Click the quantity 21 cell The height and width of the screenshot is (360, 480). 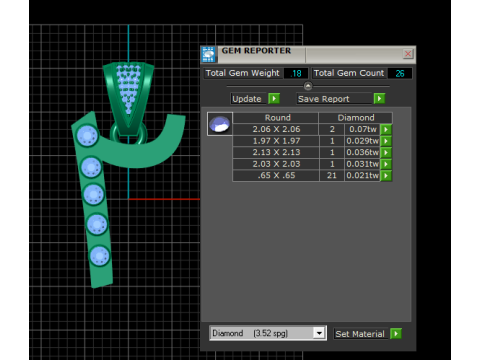pyautogui.click(x=332, y=175)
